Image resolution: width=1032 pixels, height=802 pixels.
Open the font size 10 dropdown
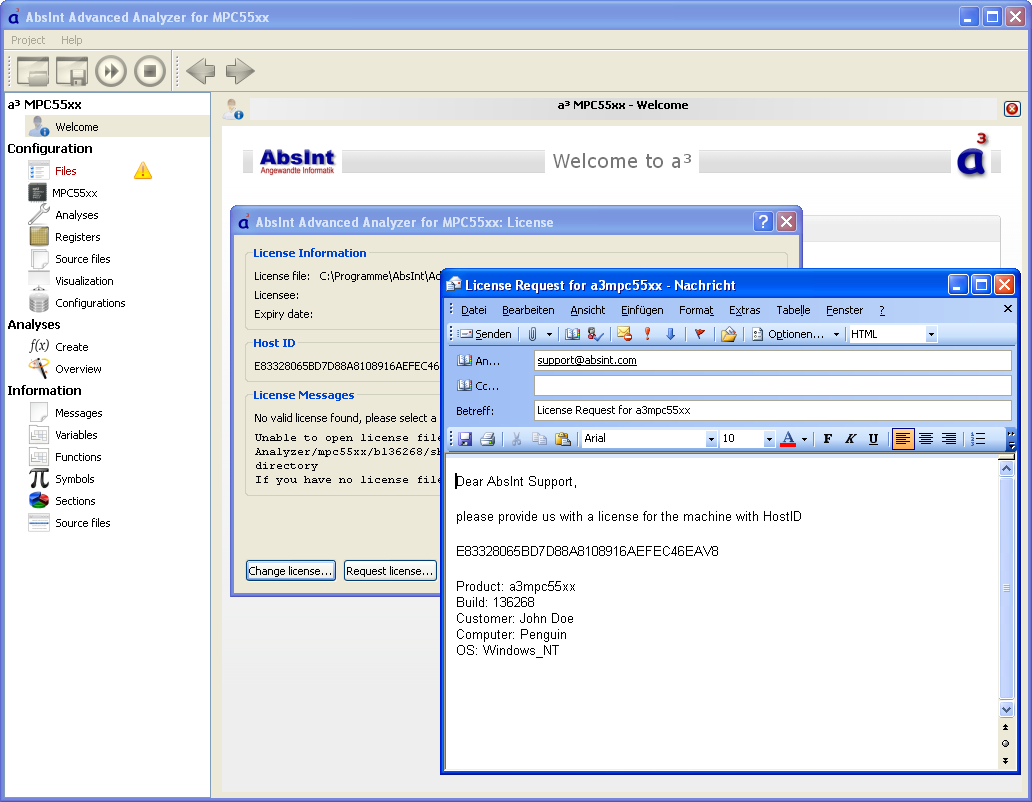pos(769,439)
